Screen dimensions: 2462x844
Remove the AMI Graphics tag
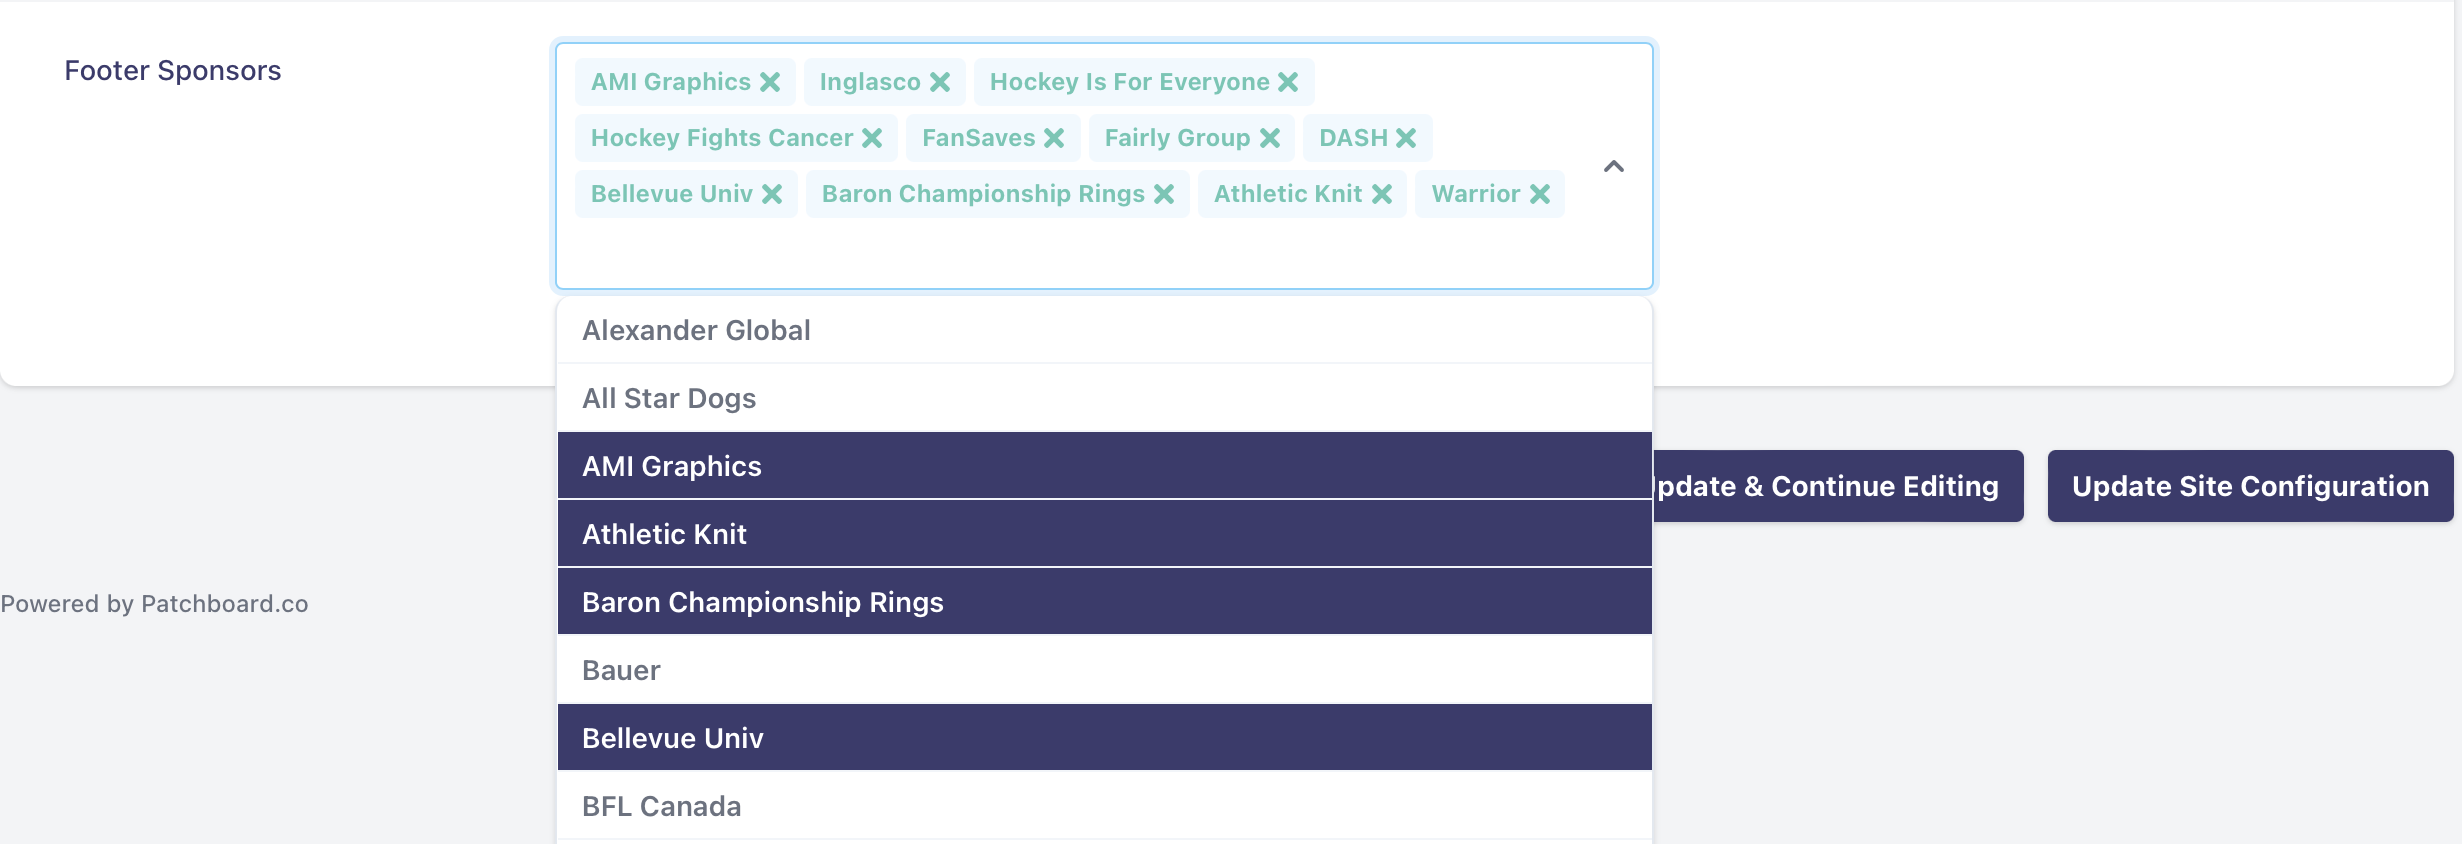(x=770, y=82)
